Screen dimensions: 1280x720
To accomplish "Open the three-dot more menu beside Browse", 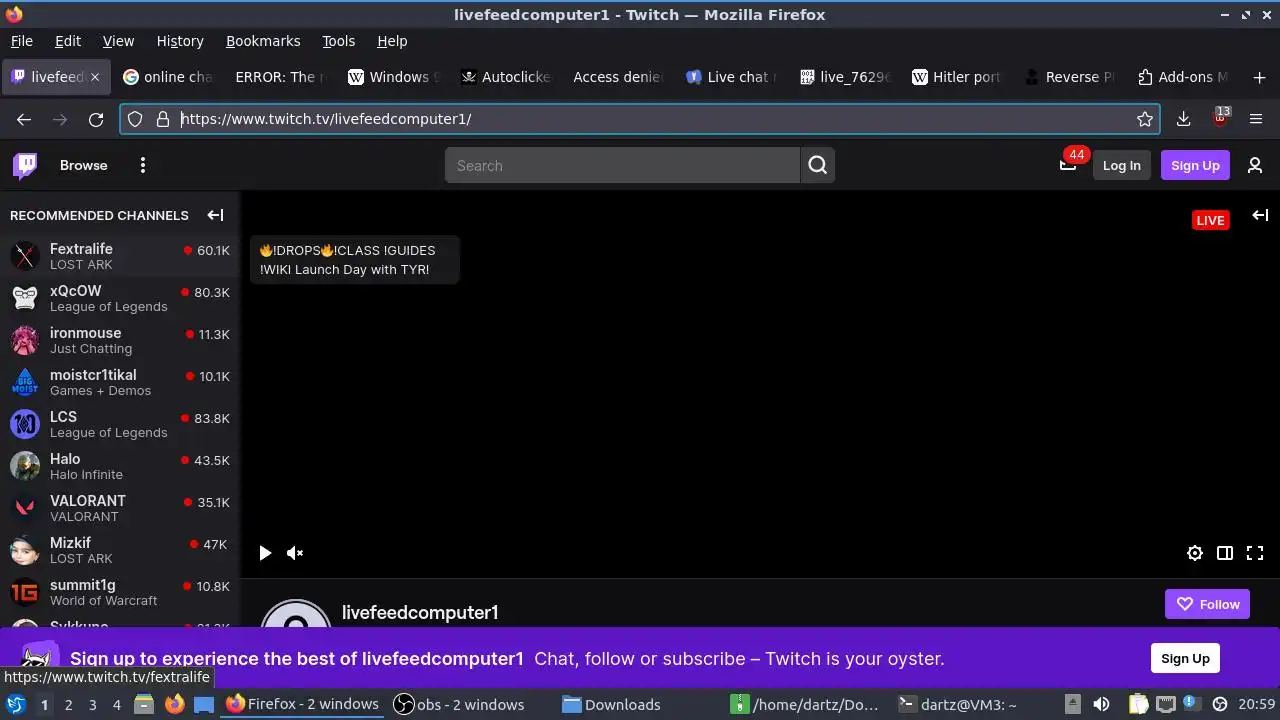I will point(143,165).
